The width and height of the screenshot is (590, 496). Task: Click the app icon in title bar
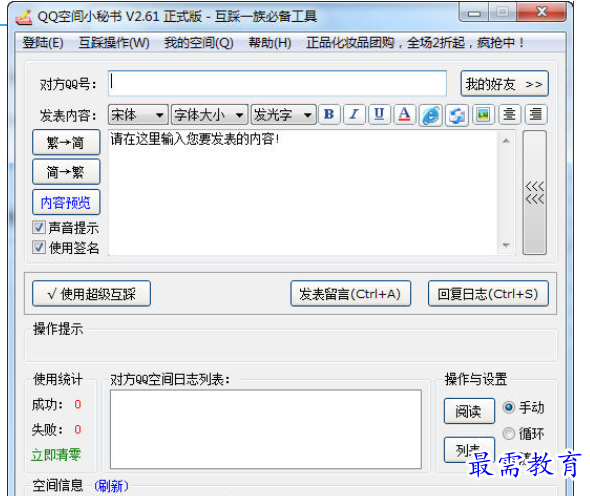(x=24, y=17)
